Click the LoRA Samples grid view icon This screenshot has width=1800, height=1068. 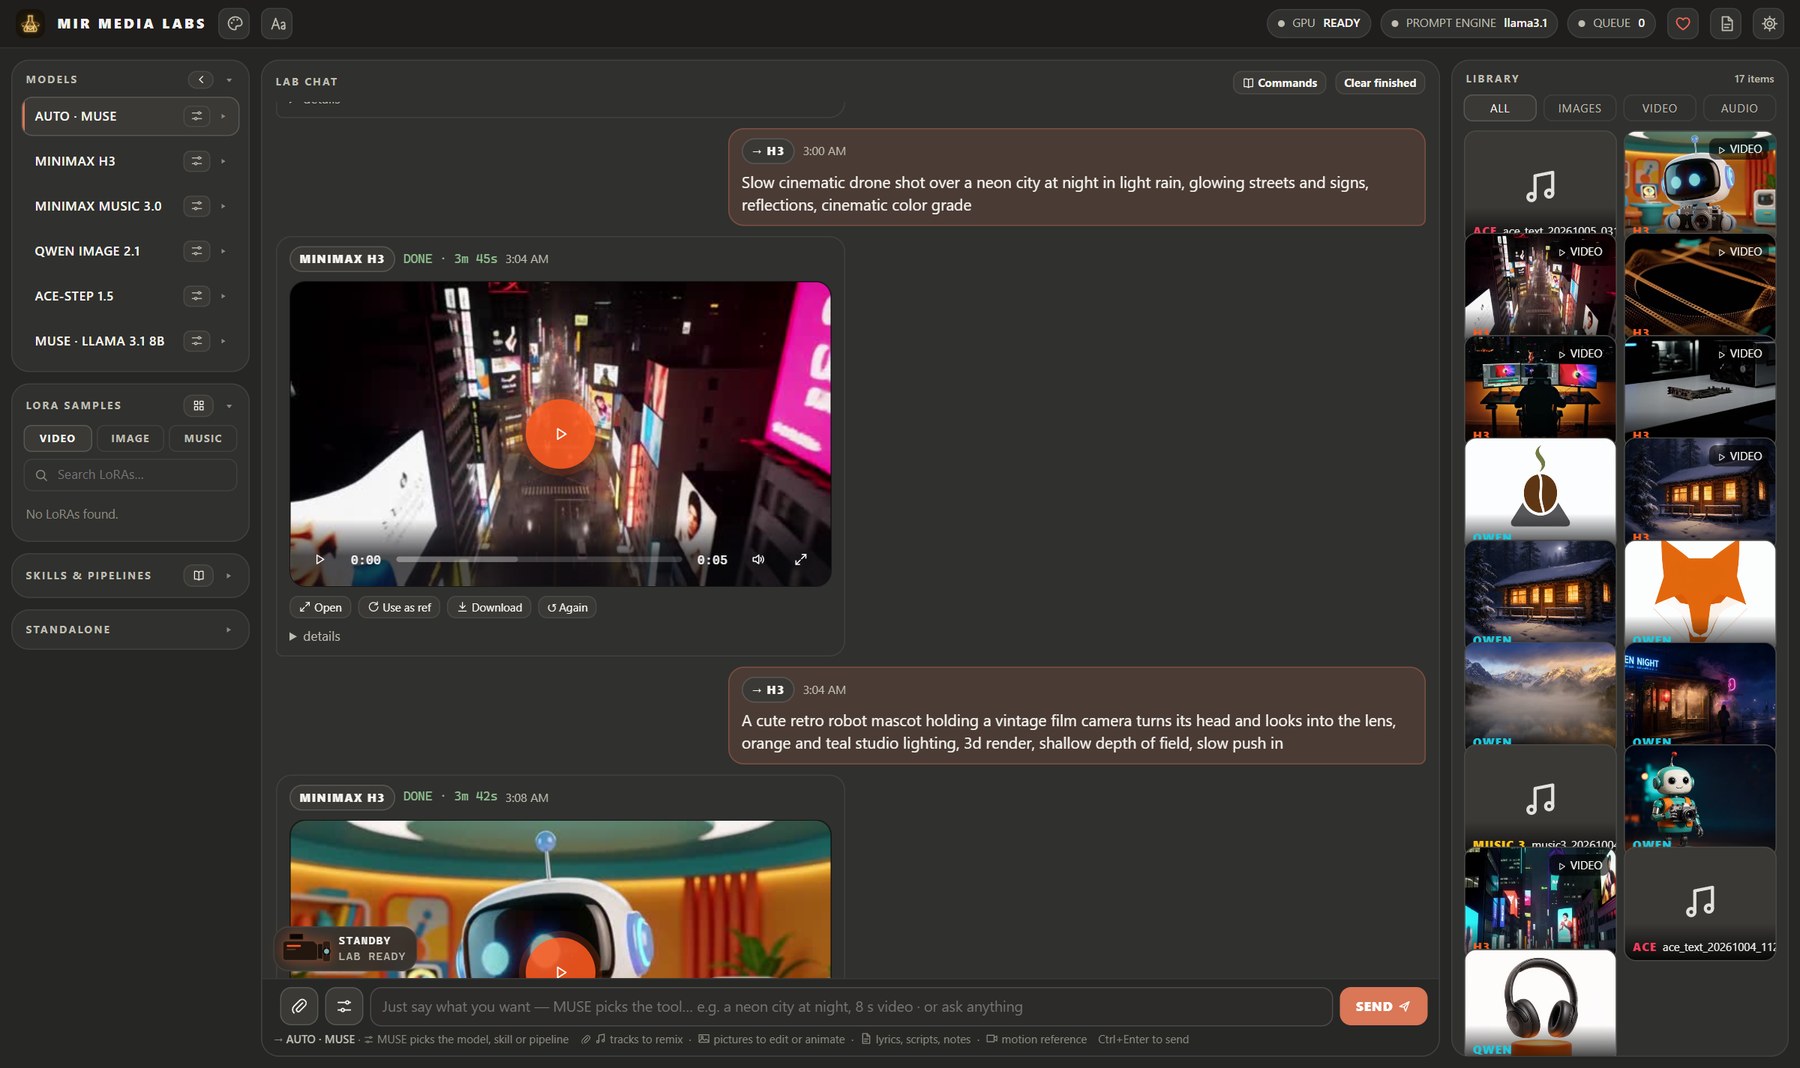click(198, 406)
